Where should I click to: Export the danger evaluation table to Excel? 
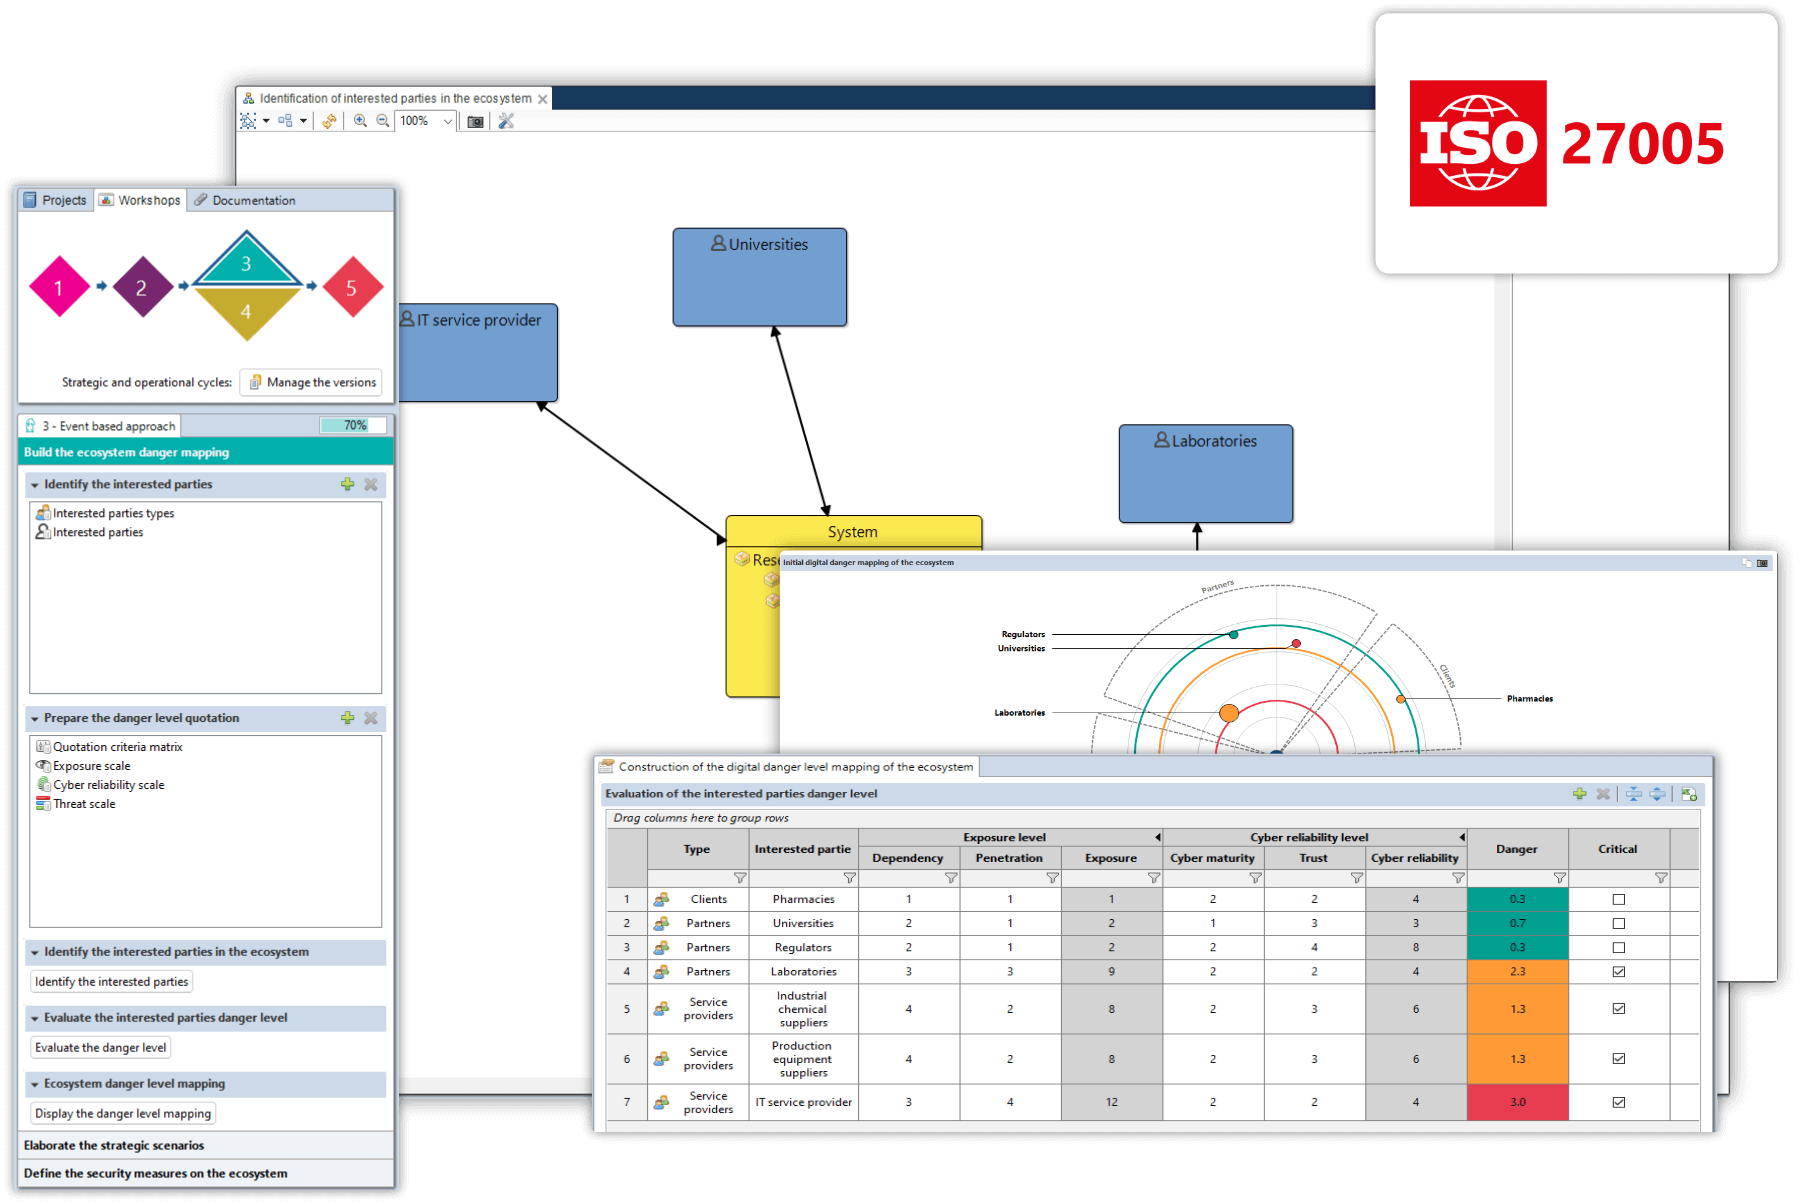coord(1690,793)
